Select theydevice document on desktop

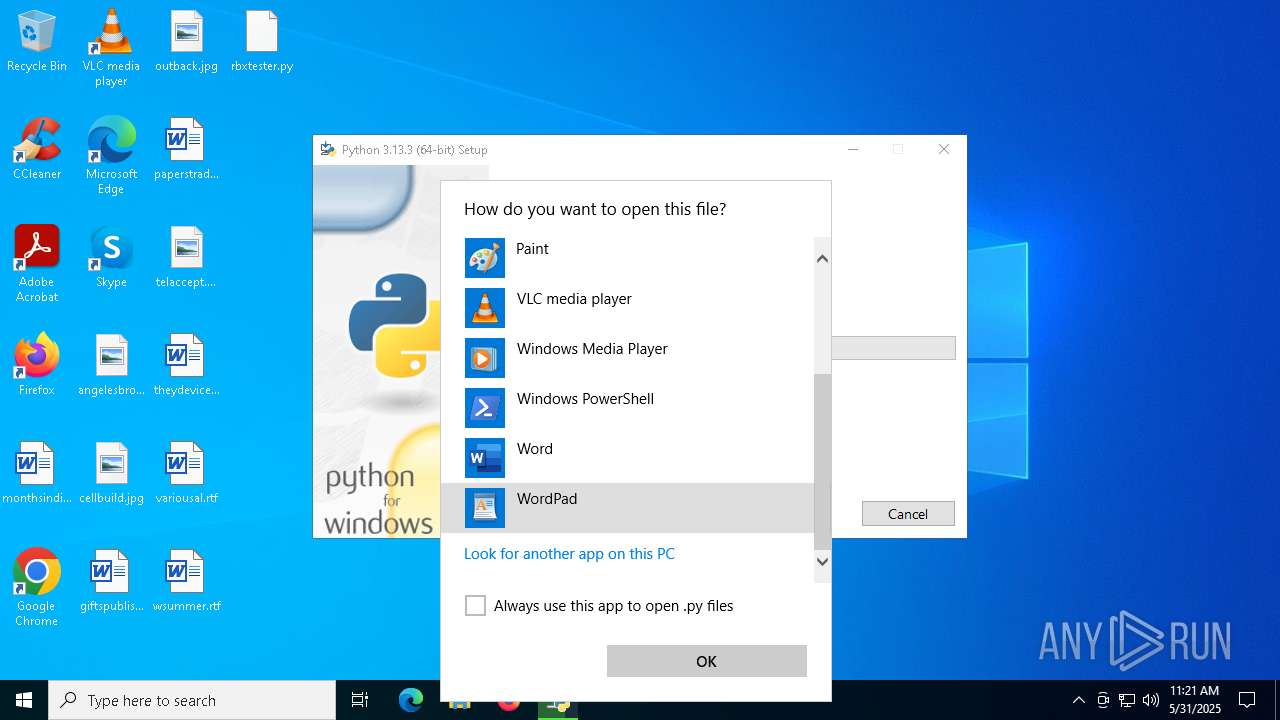[x=186, y=366]
